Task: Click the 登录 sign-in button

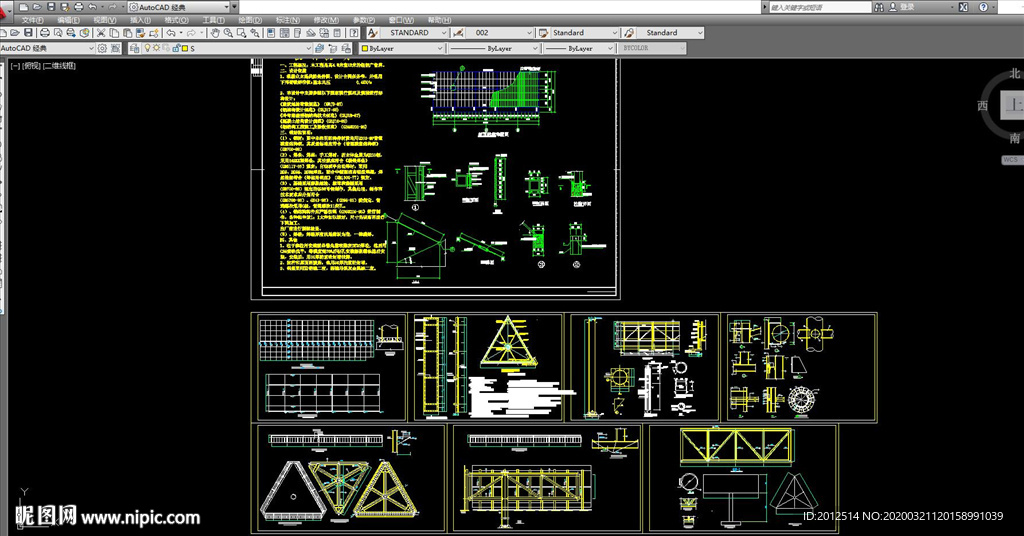Action: (907, 7)
